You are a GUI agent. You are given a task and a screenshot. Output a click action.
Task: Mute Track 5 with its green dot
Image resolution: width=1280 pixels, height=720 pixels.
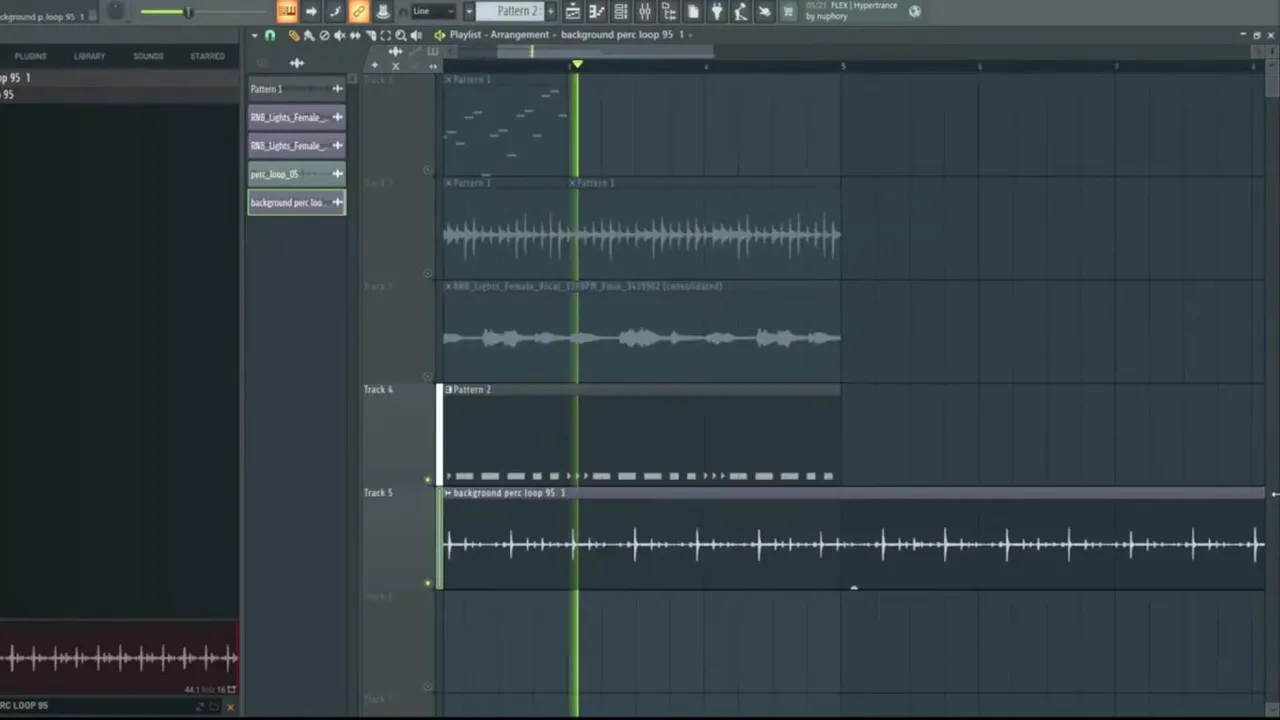click(428, 582)
